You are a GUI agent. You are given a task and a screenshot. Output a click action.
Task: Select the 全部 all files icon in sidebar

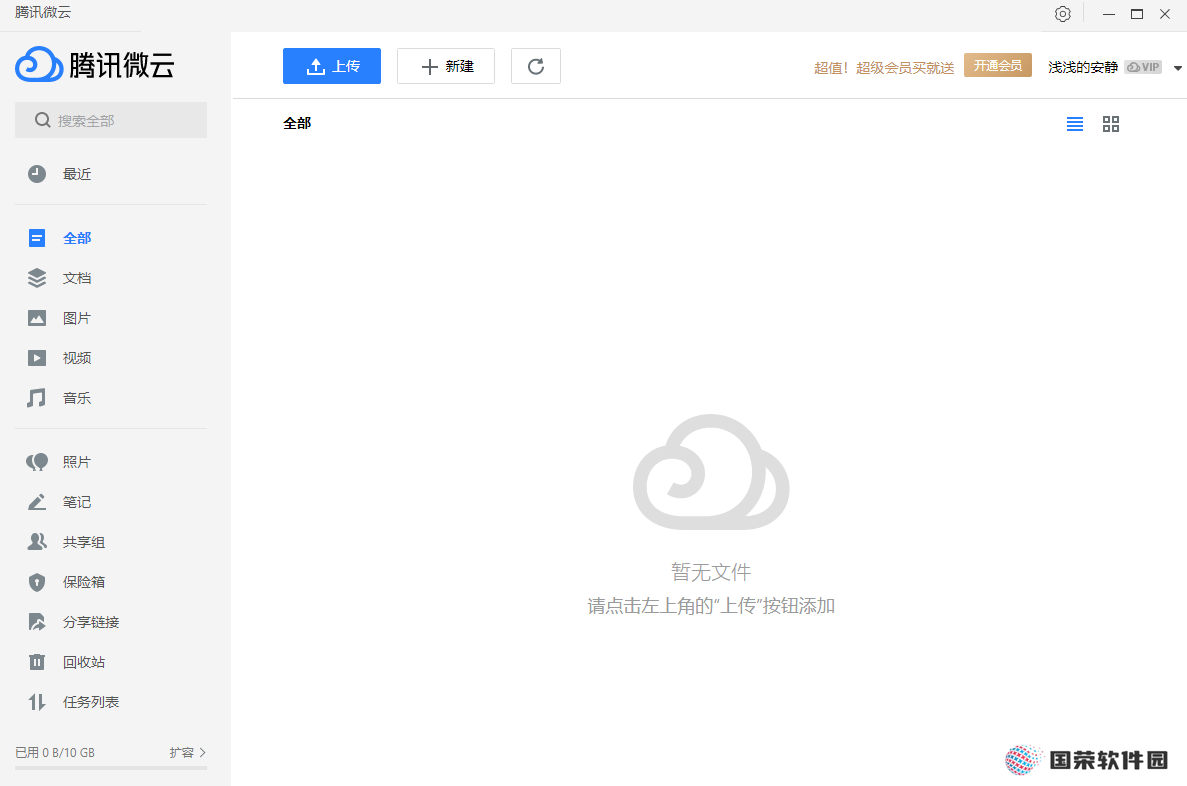click(36, 239)
